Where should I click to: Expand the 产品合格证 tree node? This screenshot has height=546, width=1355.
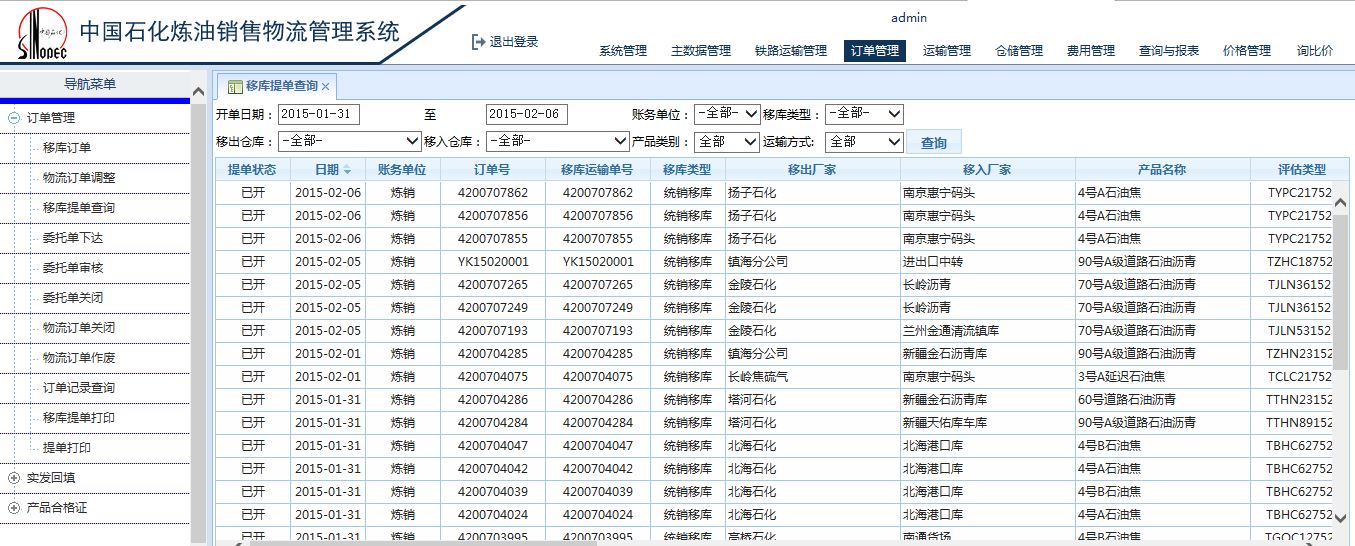(x=14, y=508)
